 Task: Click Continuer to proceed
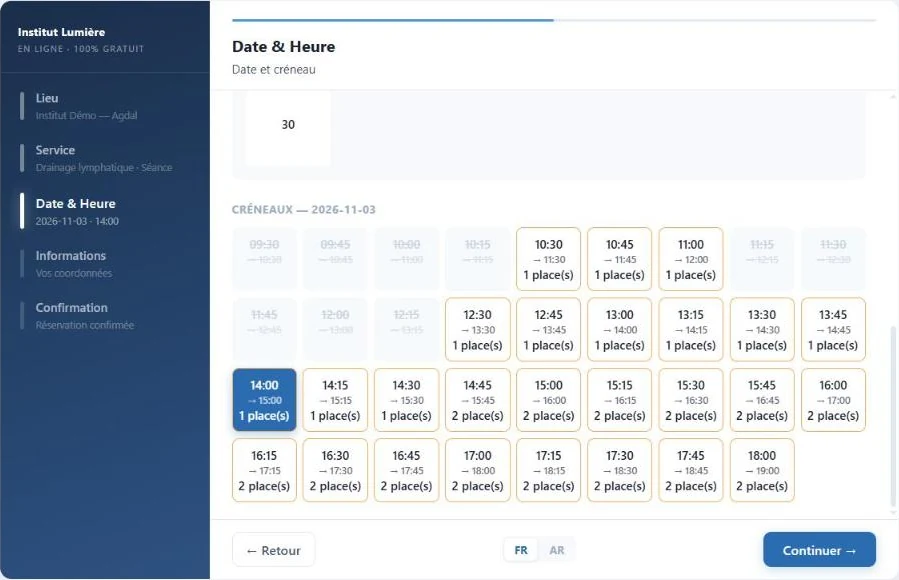point(819,550)
